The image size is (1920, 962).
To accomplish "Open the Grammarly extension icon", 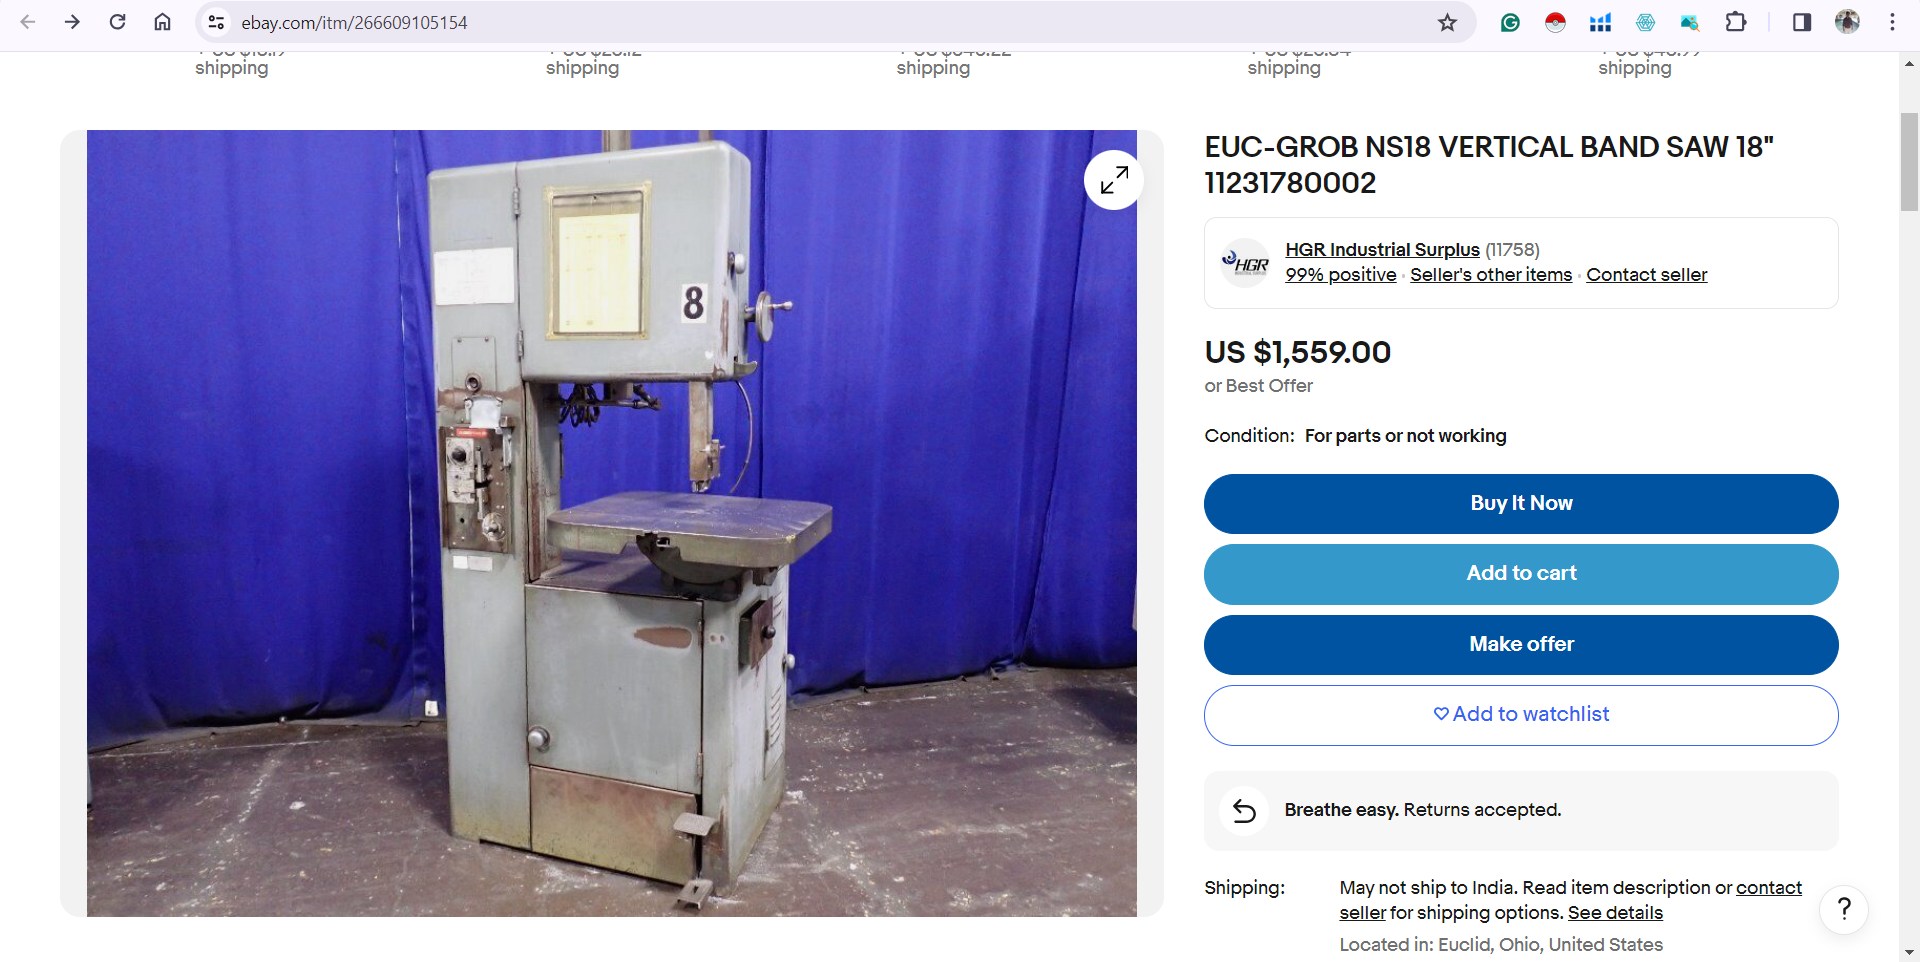I will pos(1510,22).
